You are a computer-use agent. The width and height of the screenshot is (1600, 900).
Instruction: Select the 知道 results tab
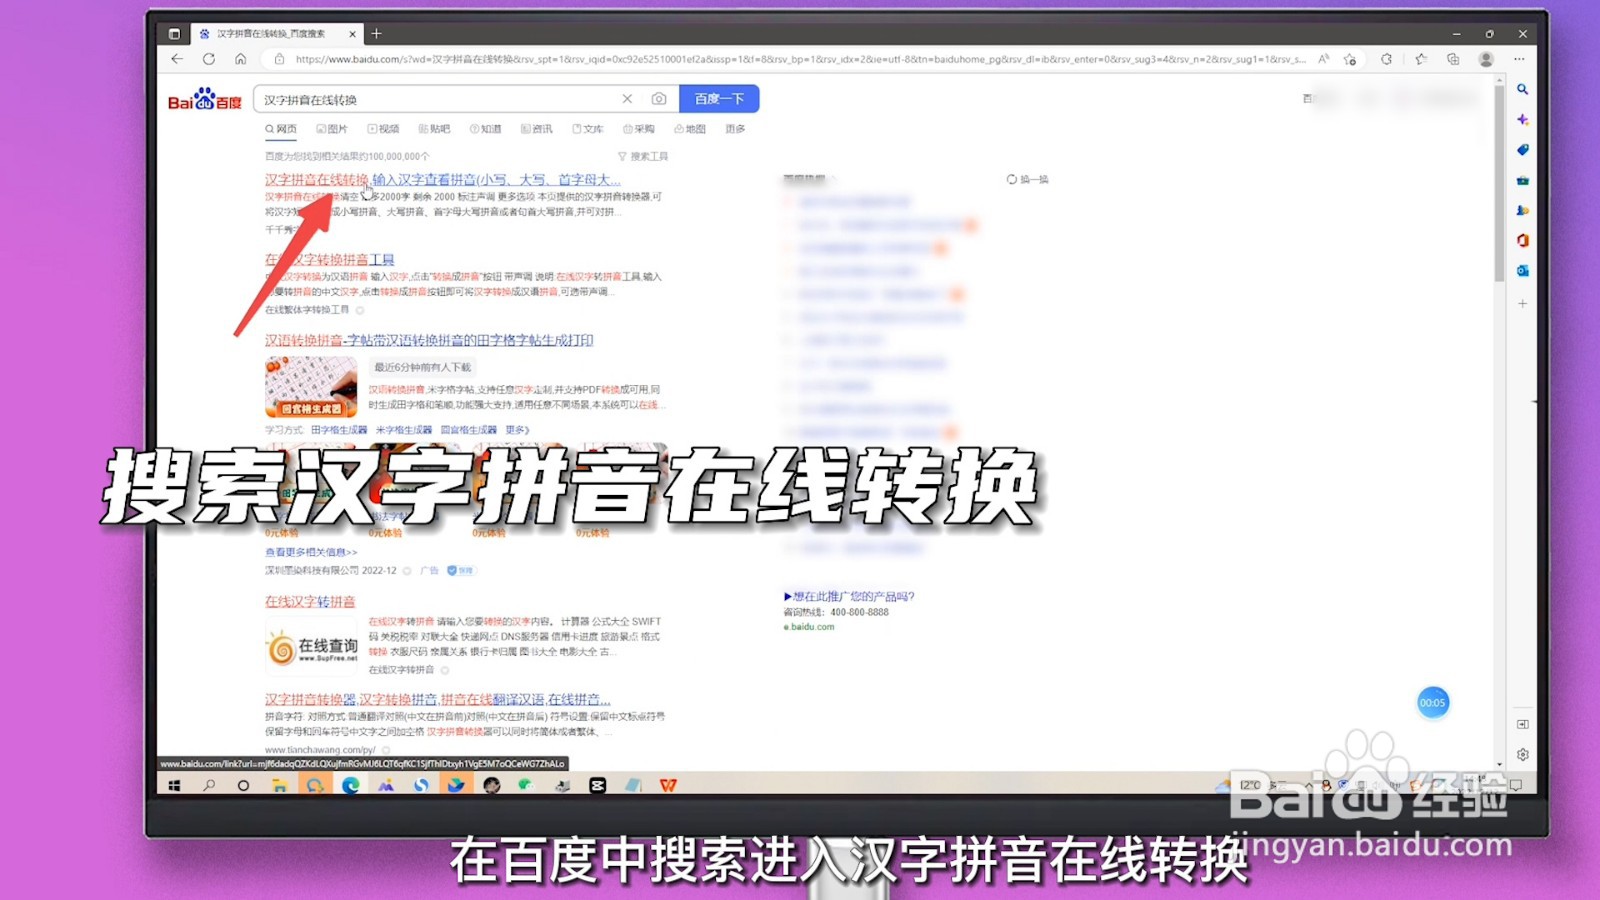click(x=486, y=129)
